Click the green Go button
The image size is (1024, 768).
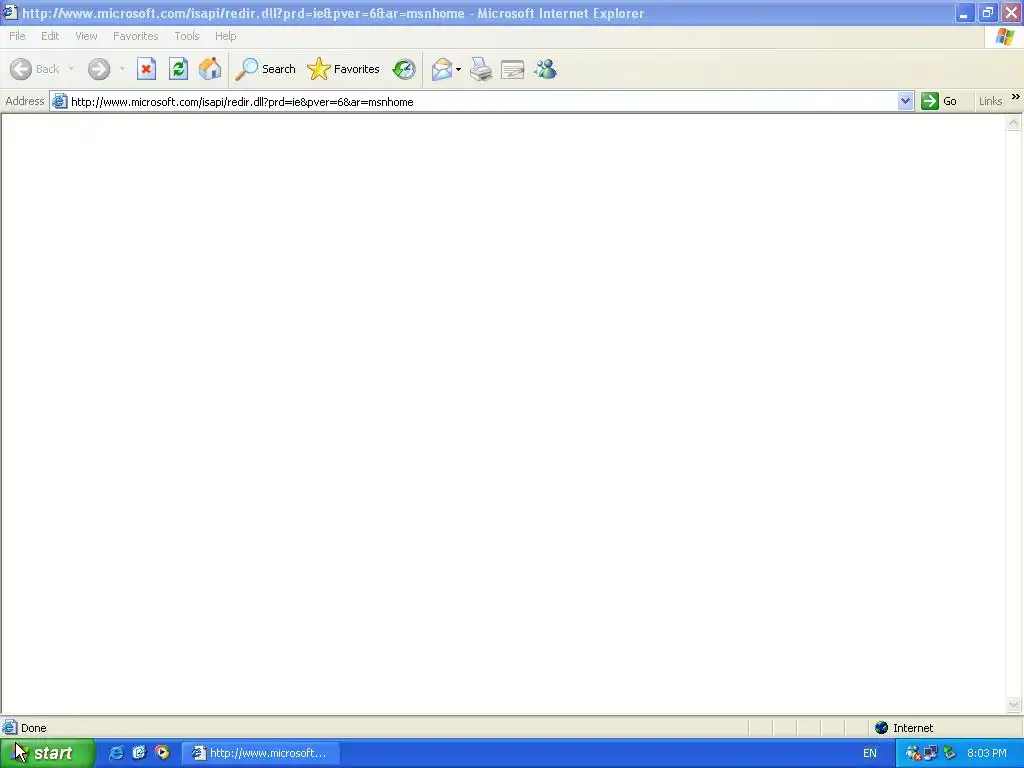pos(939,101)
